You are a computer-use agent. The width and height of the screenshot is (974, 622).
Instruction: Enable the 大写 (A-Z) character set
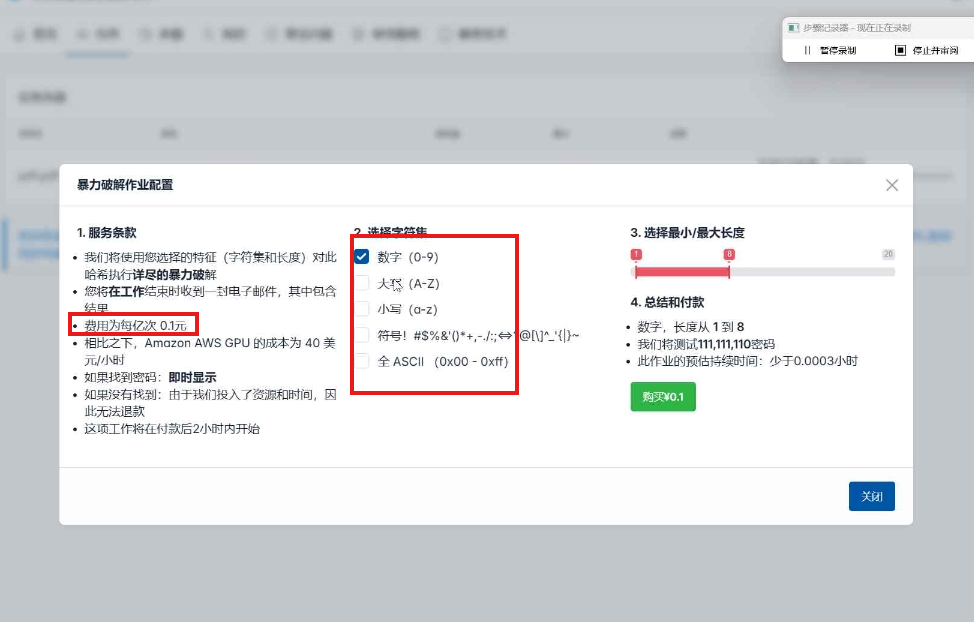tap(362, 283)
